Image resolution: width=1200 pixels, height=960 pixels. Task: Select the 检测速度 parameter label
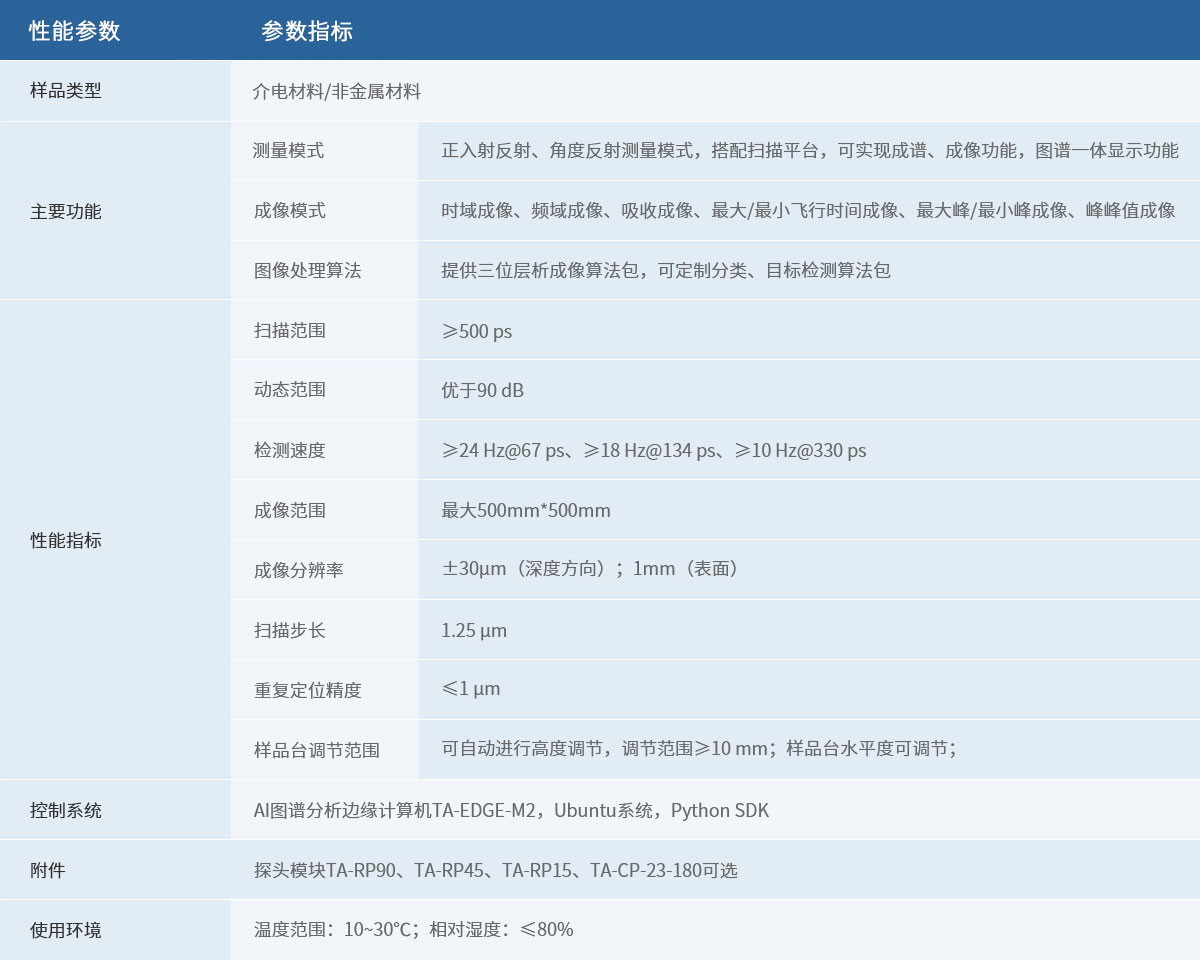(x=289, y=450)
